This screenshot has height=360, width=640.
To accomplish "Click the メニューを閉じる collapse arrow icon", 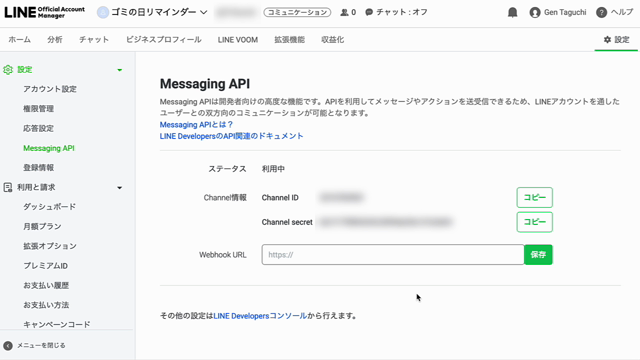I will click(x=8, y=346).
